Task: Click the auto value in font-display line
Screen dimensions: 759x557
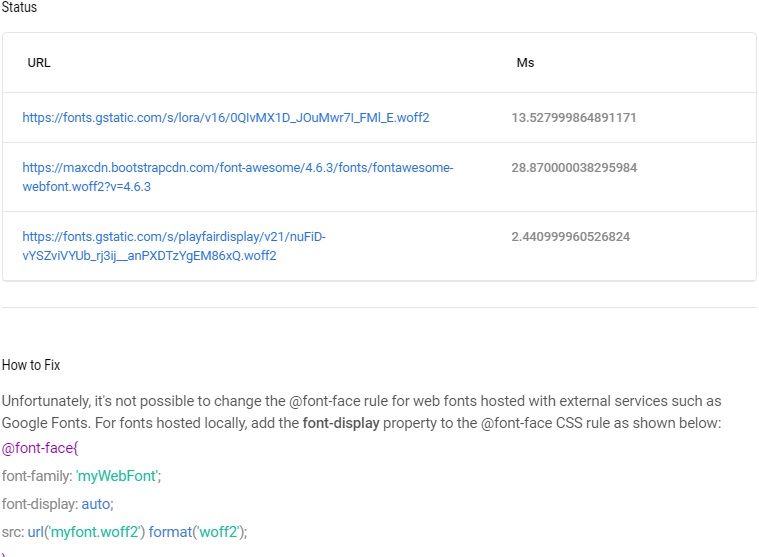Action: (96, 504)
